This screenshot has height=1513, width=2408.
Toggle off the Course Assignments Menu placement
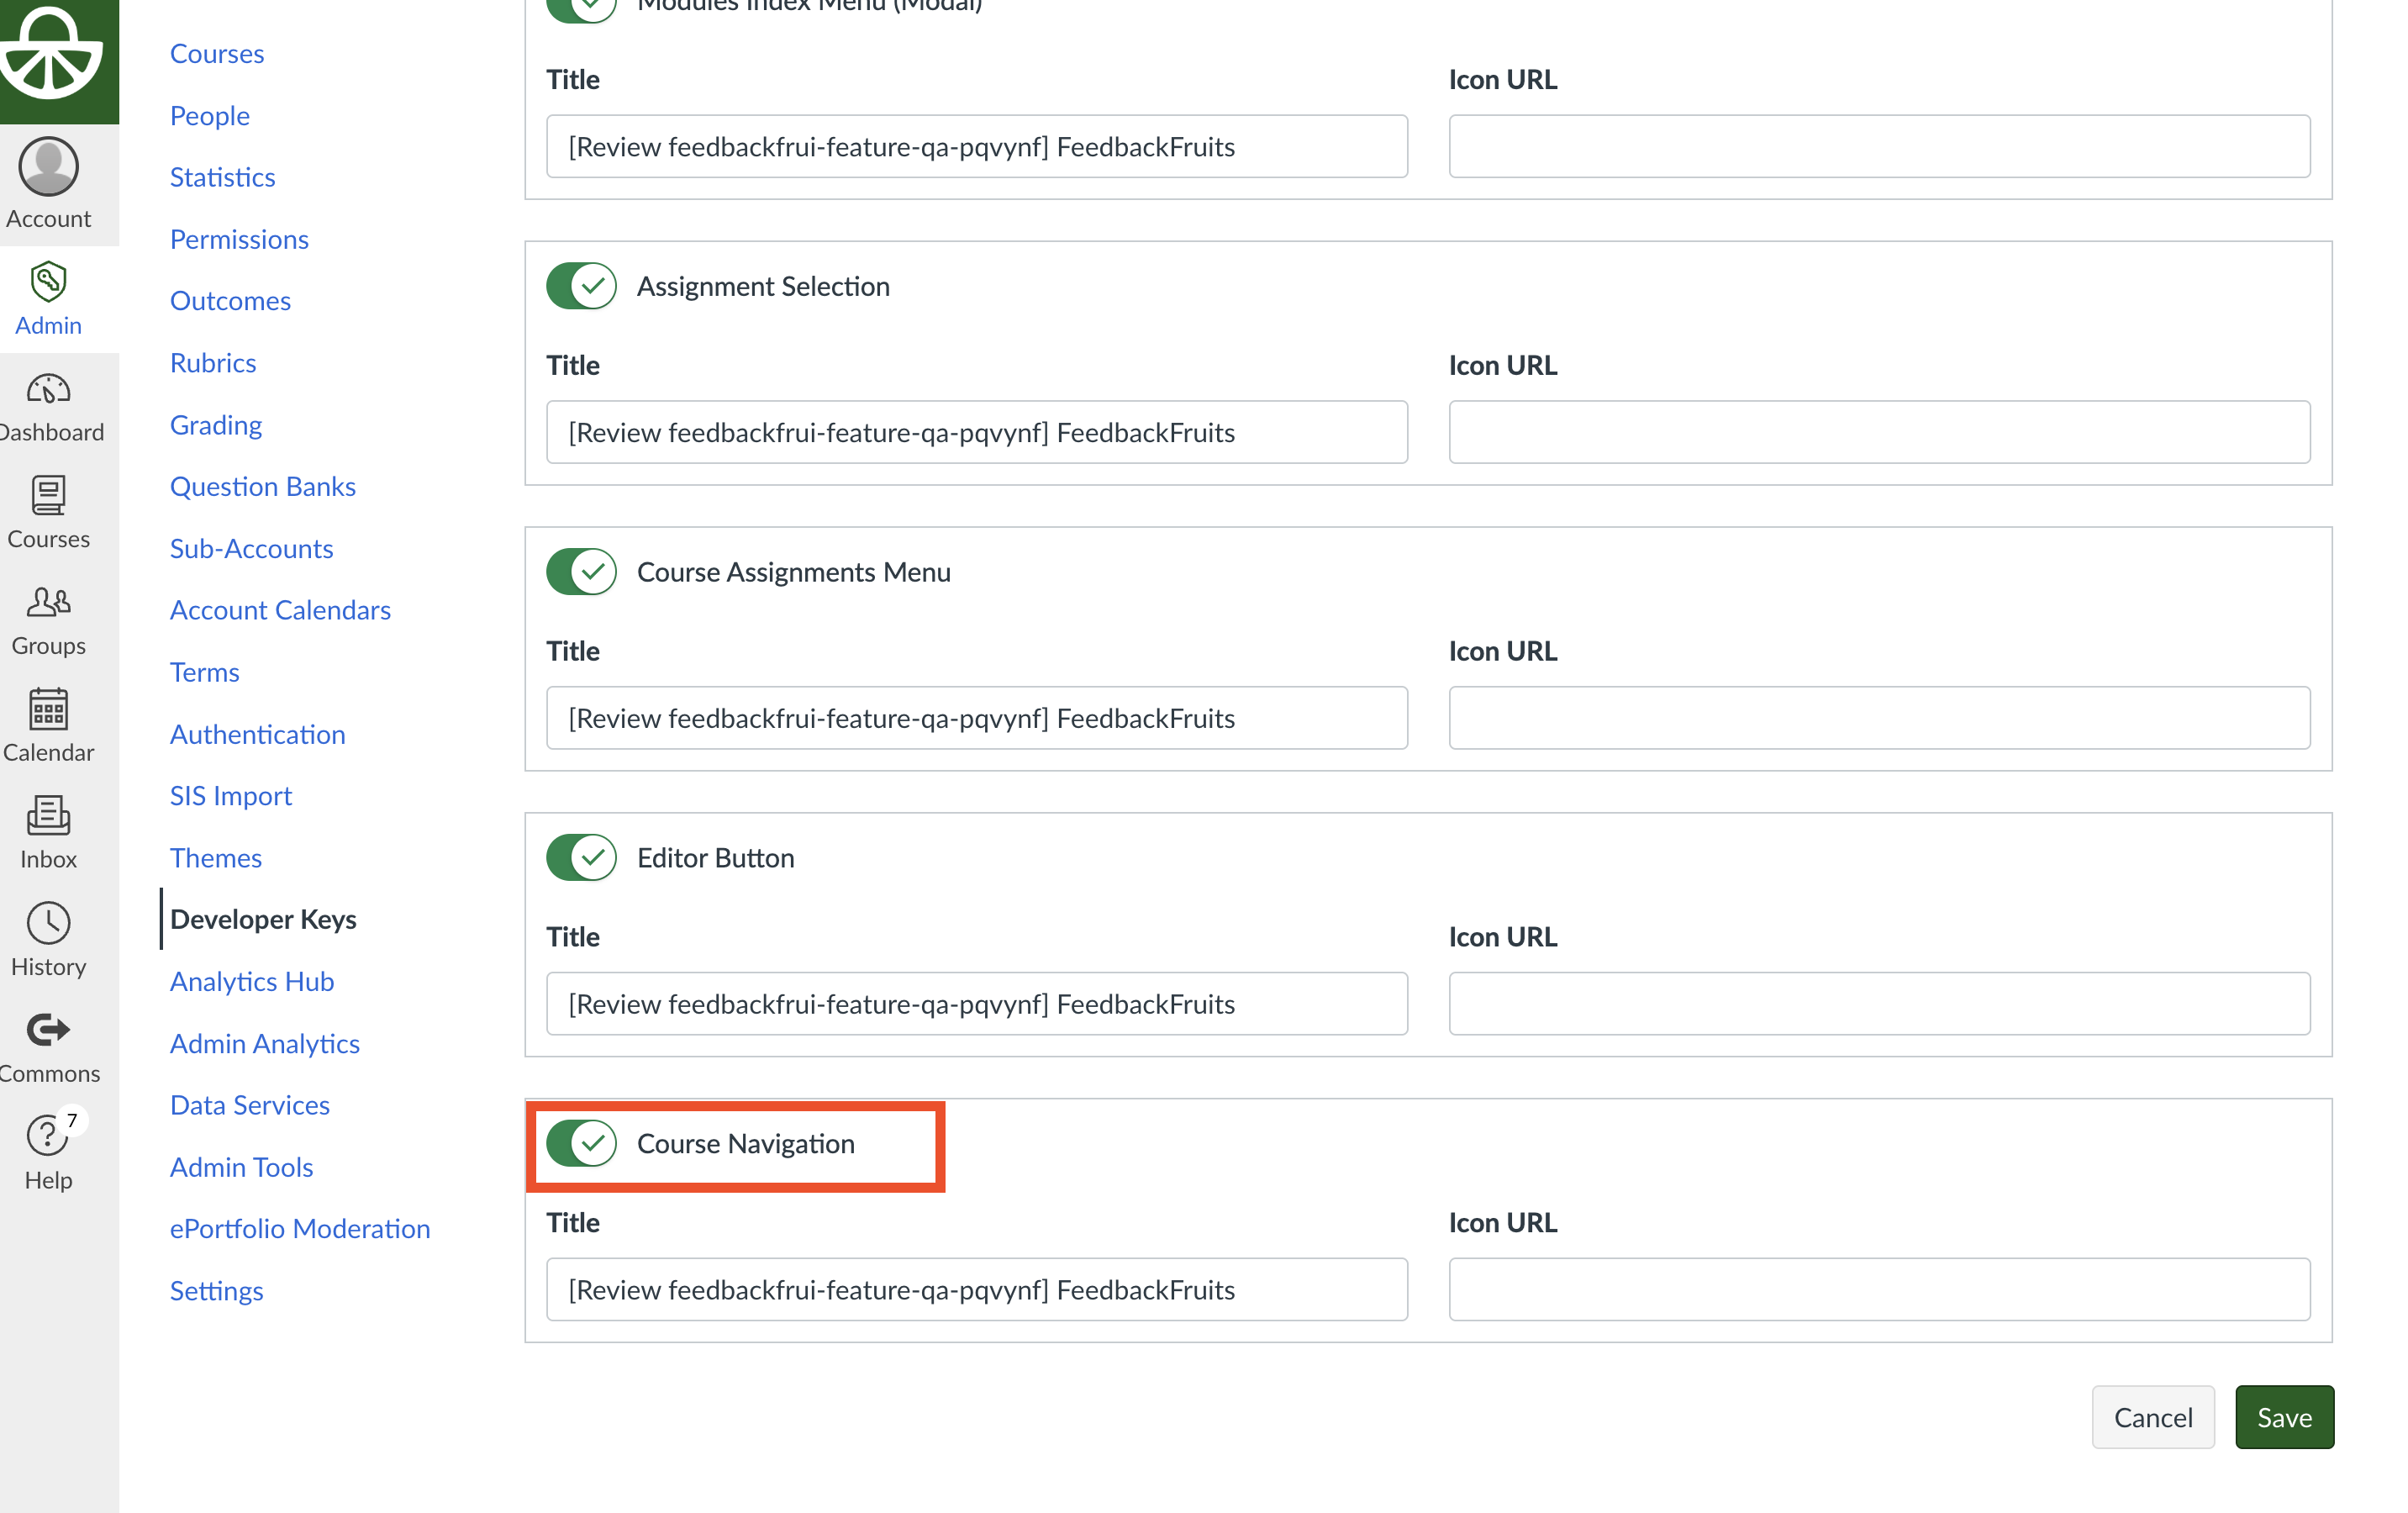click(x=581, y=572)
